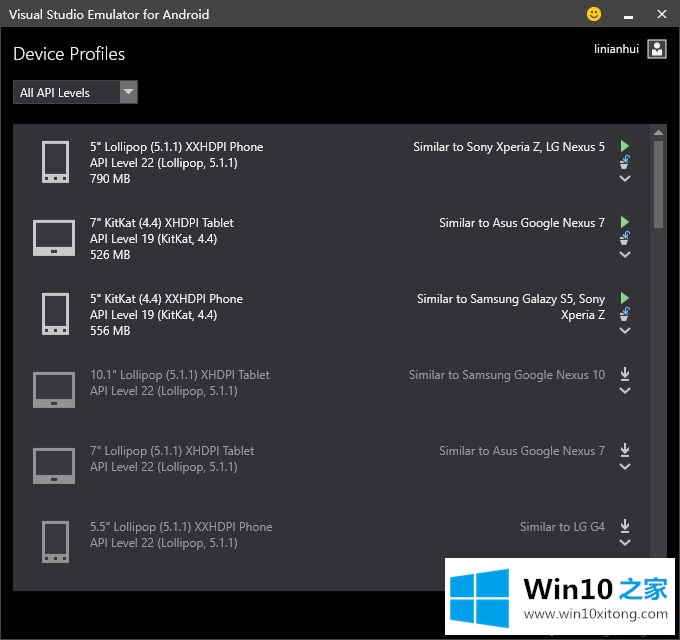Select the 5" KitKat (4.4) XXHDPI Phone title
The image size is (680, 640).
[x=167, y=299]
